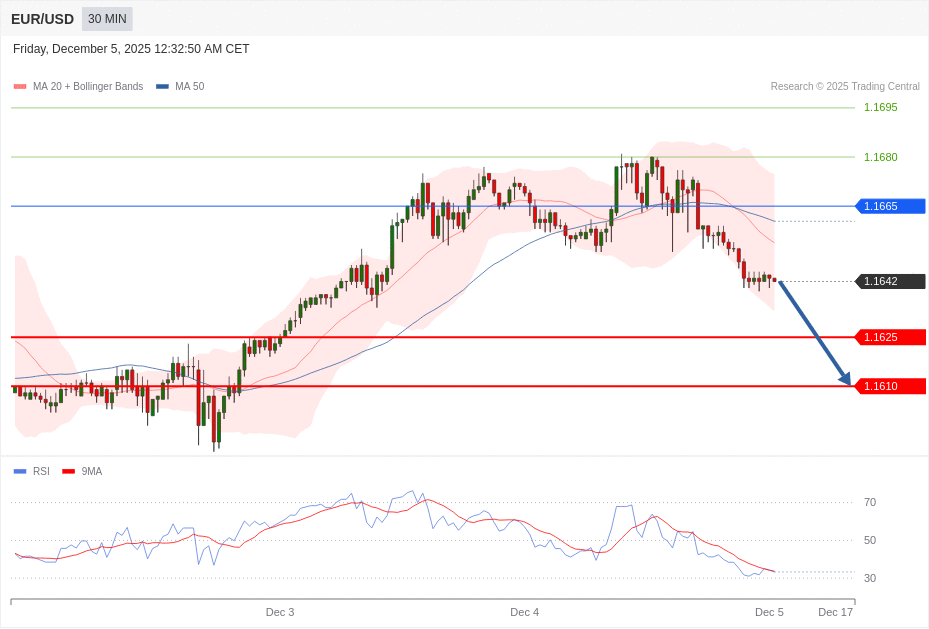The image size is (929, 629).
Task: Open the 30 MIN timeframe selector
Action: pyautogui.click(x=106, y=18)
